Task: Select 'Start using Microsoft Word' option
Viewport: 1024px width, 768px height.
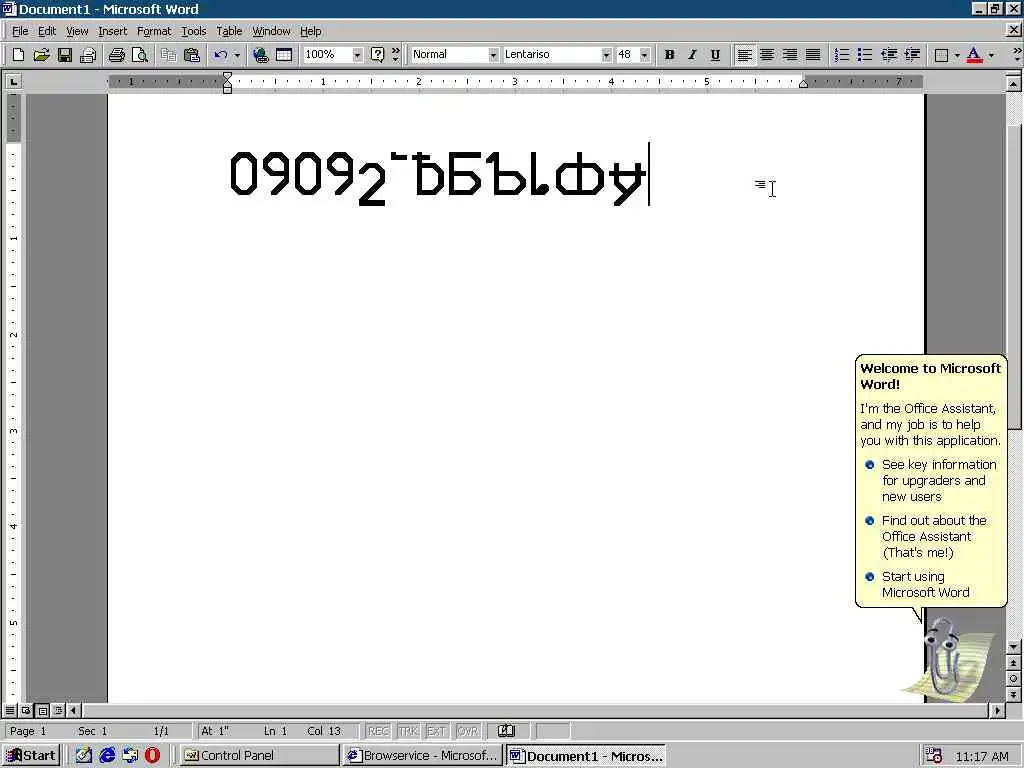Action: [x=918, y=584]
